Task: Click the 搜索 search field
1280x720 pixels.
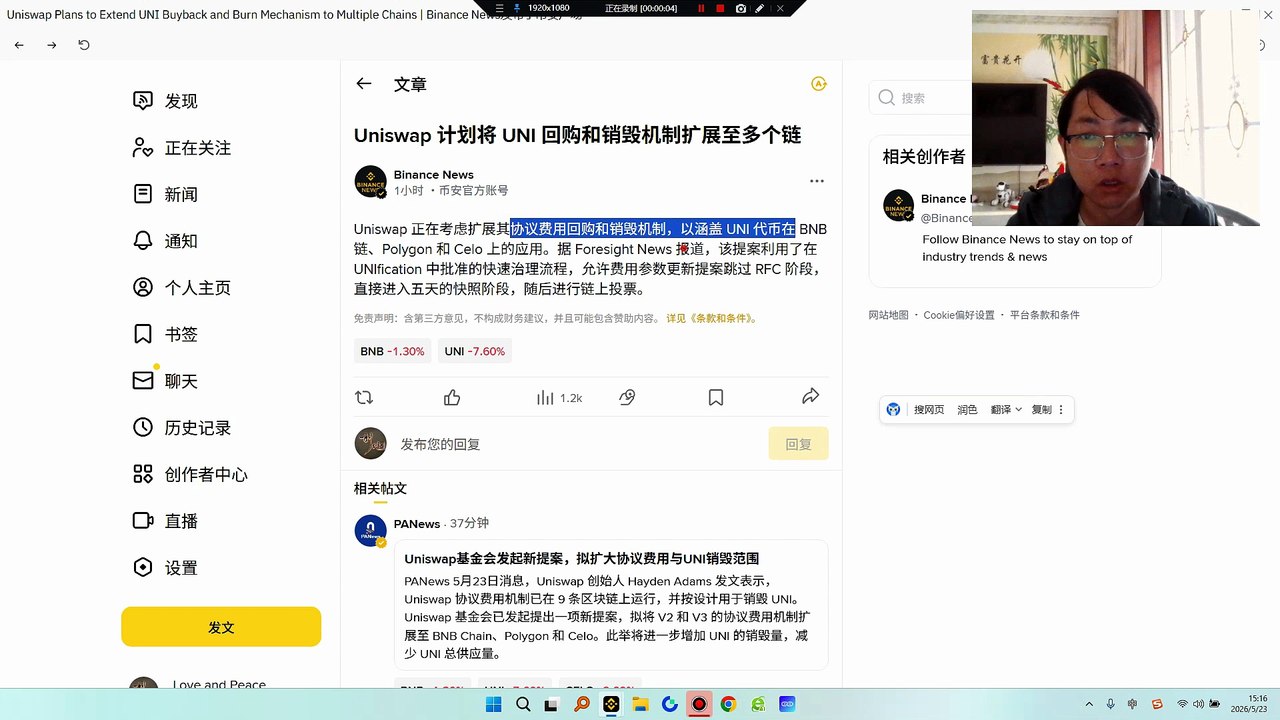Action: 920,98
